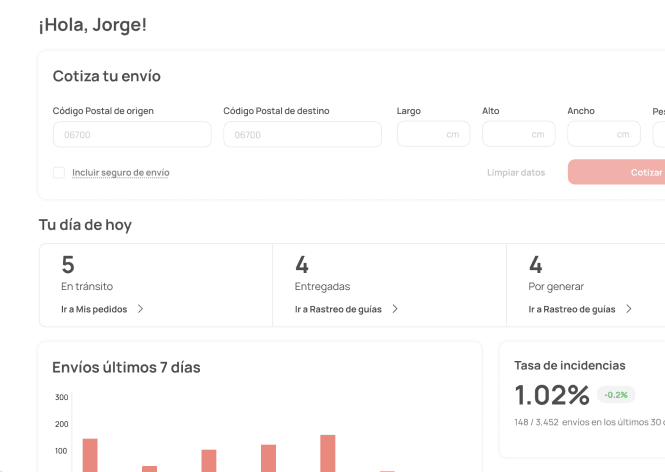
Task: Focus the Alto dimension field
Action: 519,134
